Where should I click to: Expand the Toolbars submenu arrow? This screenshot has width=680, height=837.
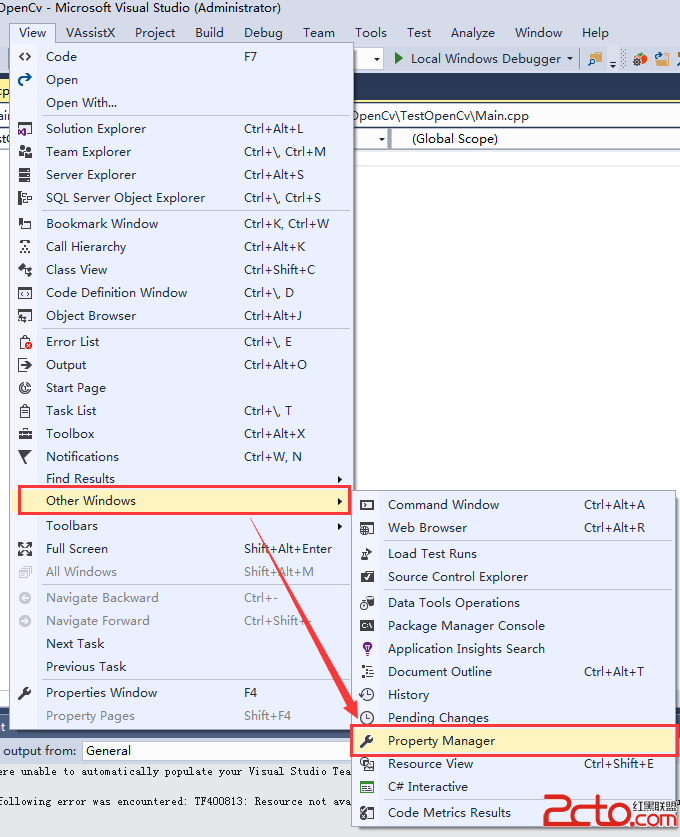[x=339, y=526]
